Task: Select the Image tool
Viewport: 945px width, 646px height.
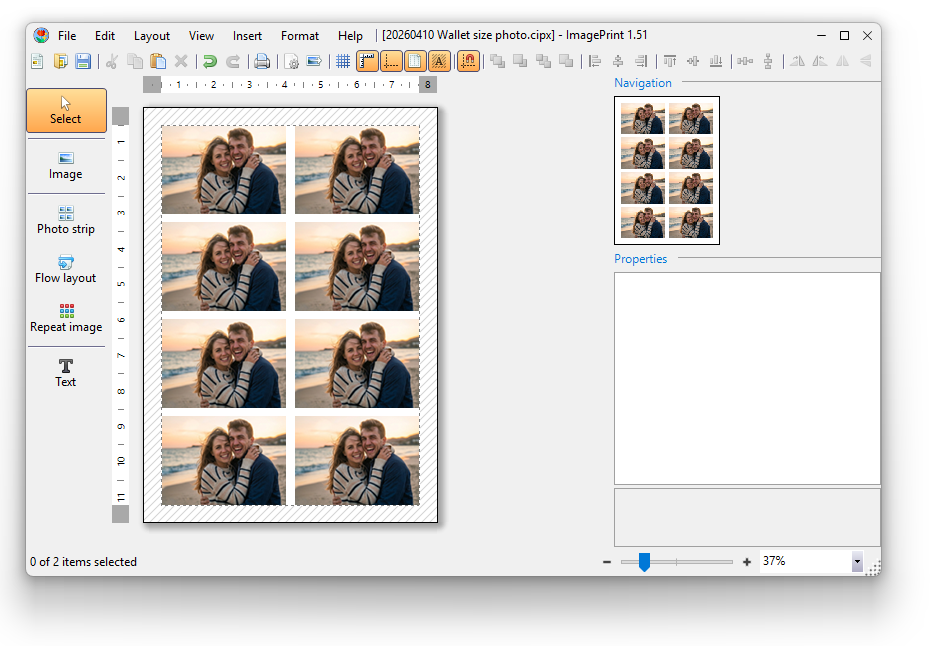Action: point(65,165)
